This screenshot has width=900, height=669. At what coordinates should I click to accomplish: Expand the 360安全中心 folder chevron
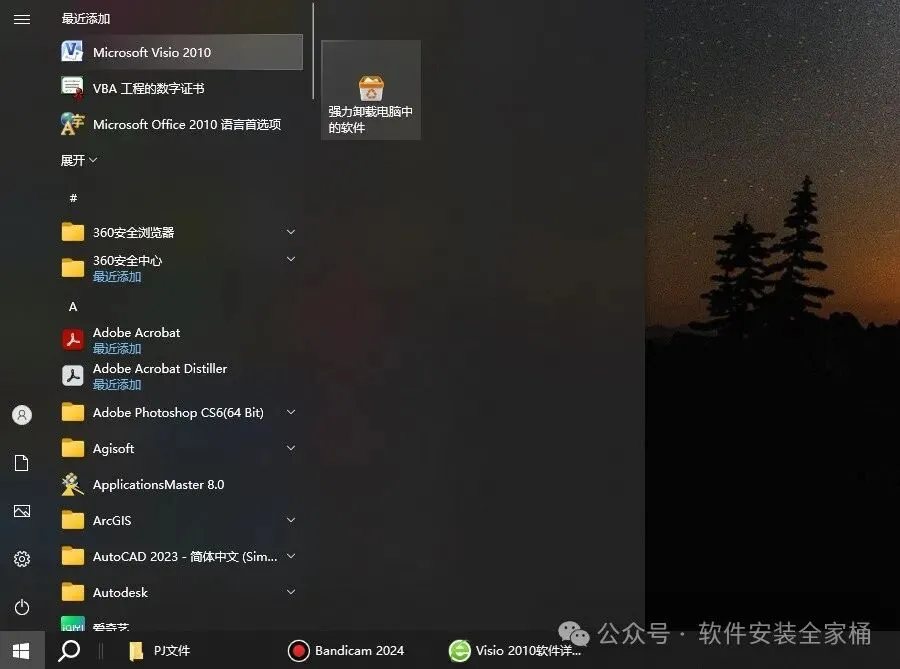pyautogui.click(x=291, y=259)
